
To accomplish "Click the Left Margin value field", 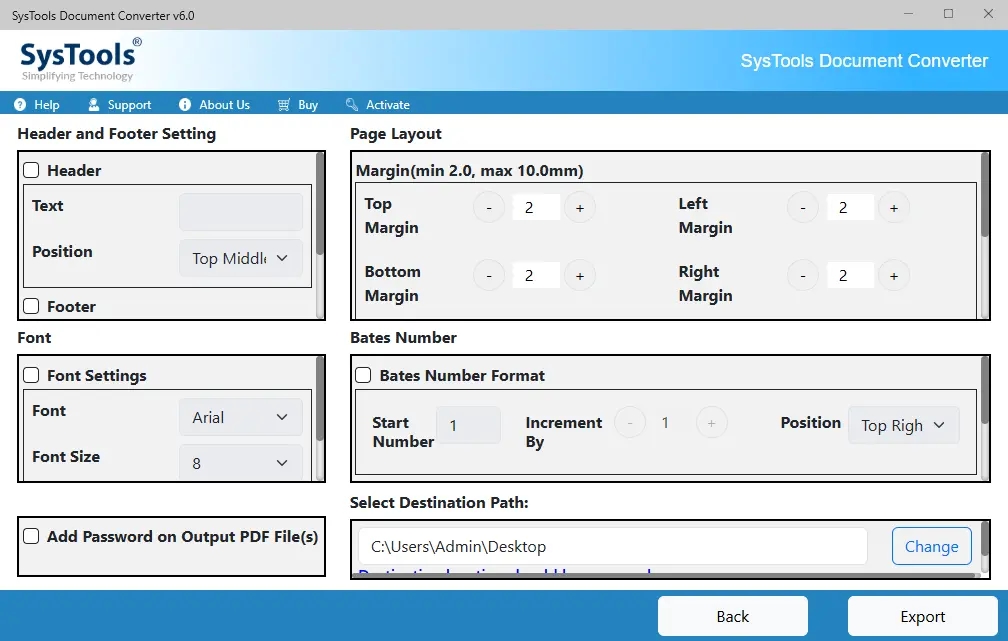I will tap(850, 208).
